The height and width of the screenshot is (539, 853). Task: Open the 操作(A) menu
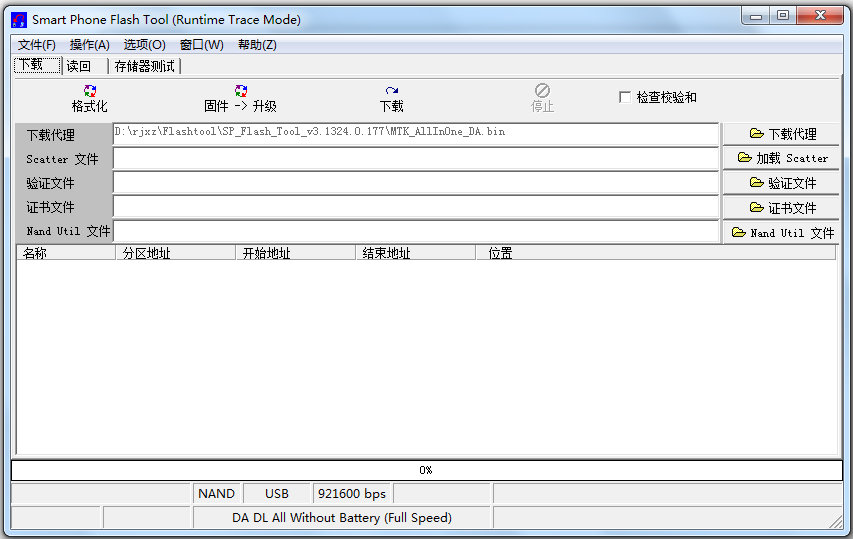pyautogui.click(x=90, y=45)
